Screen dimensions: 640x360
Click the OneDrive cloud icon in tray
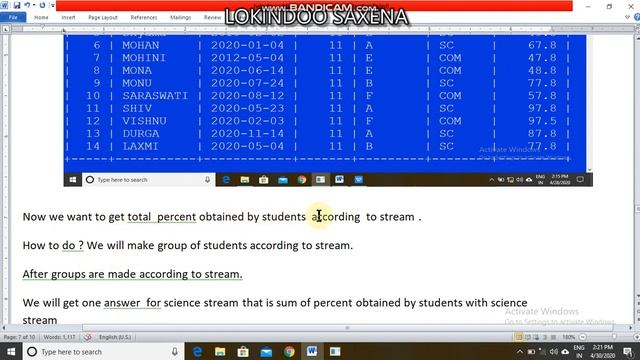coord(565,351)
